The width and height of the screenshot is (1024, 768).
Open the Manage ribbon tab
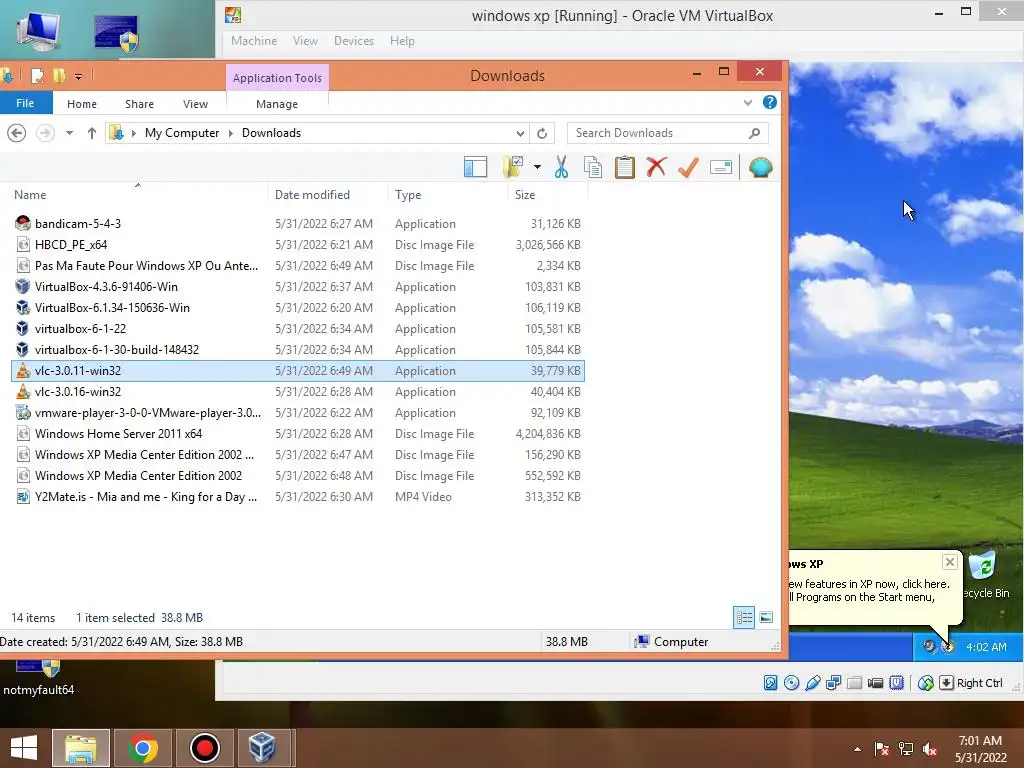click(277, 104)
